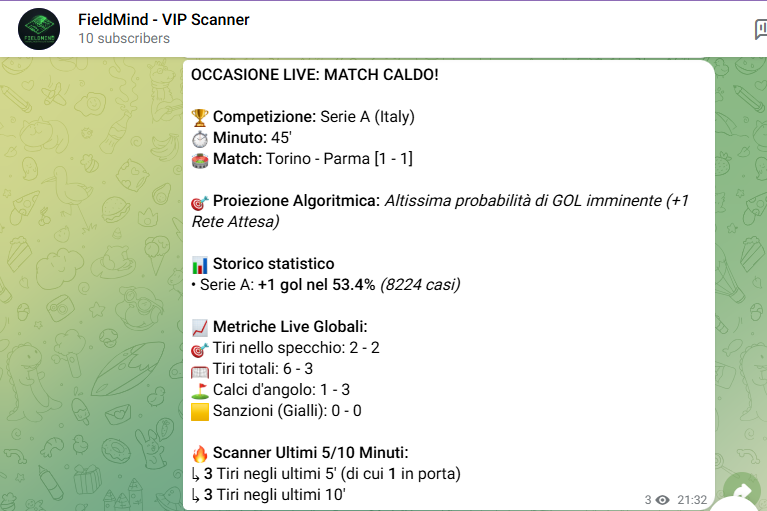Open channel info via FieldMind - VIP Scanner title
The width and height of the screenshot is (767, 511).
click(164, 19)
